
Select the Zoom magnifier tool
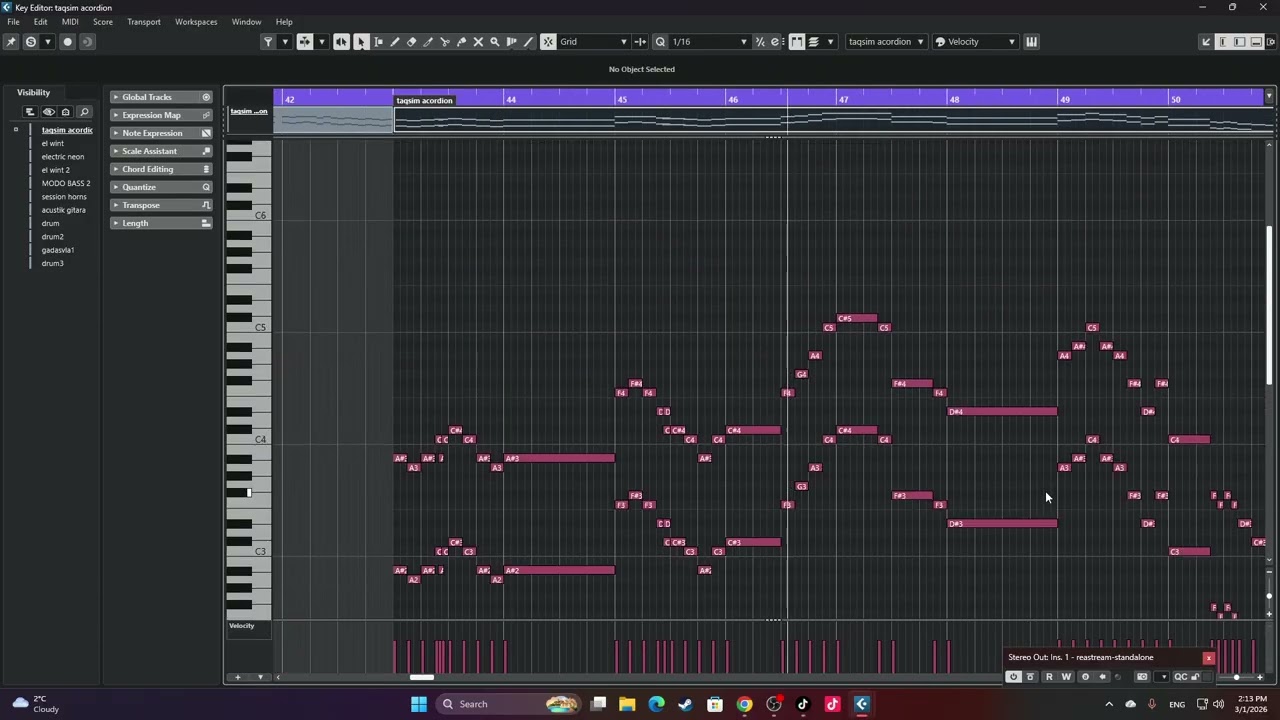[494, 42]
